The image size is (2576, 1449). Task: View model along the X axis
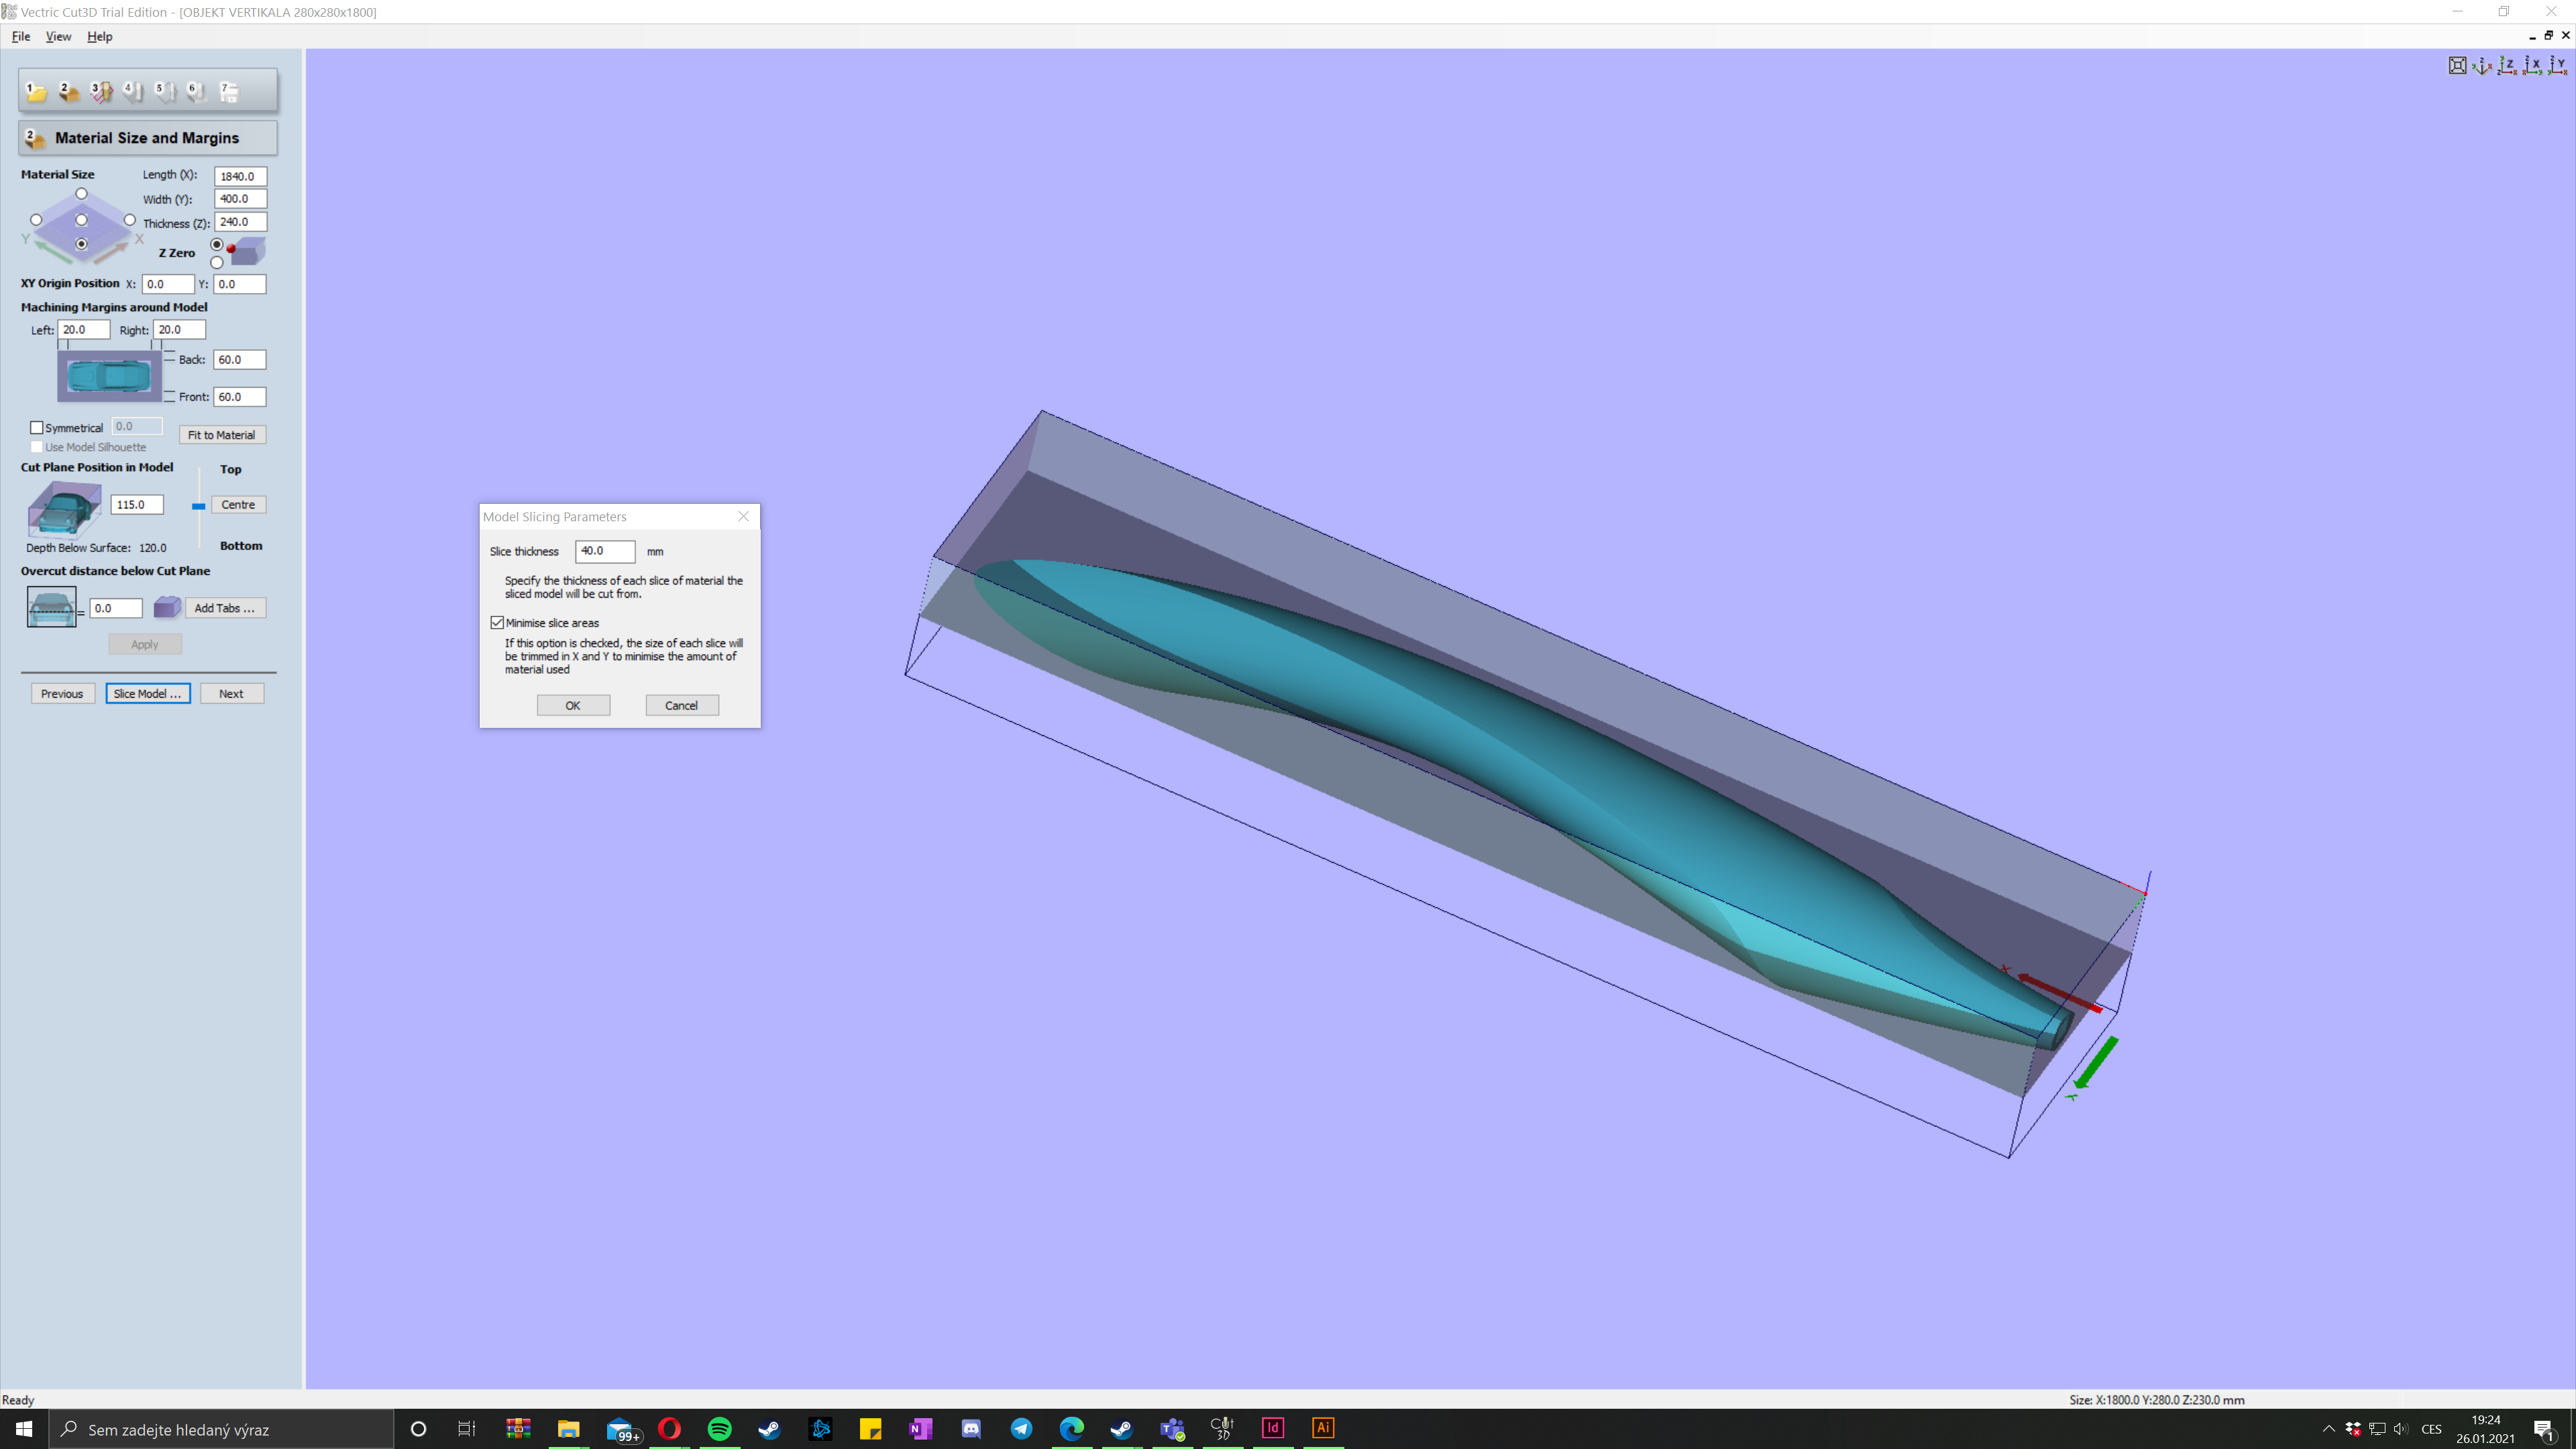(x=2532, y=66)
